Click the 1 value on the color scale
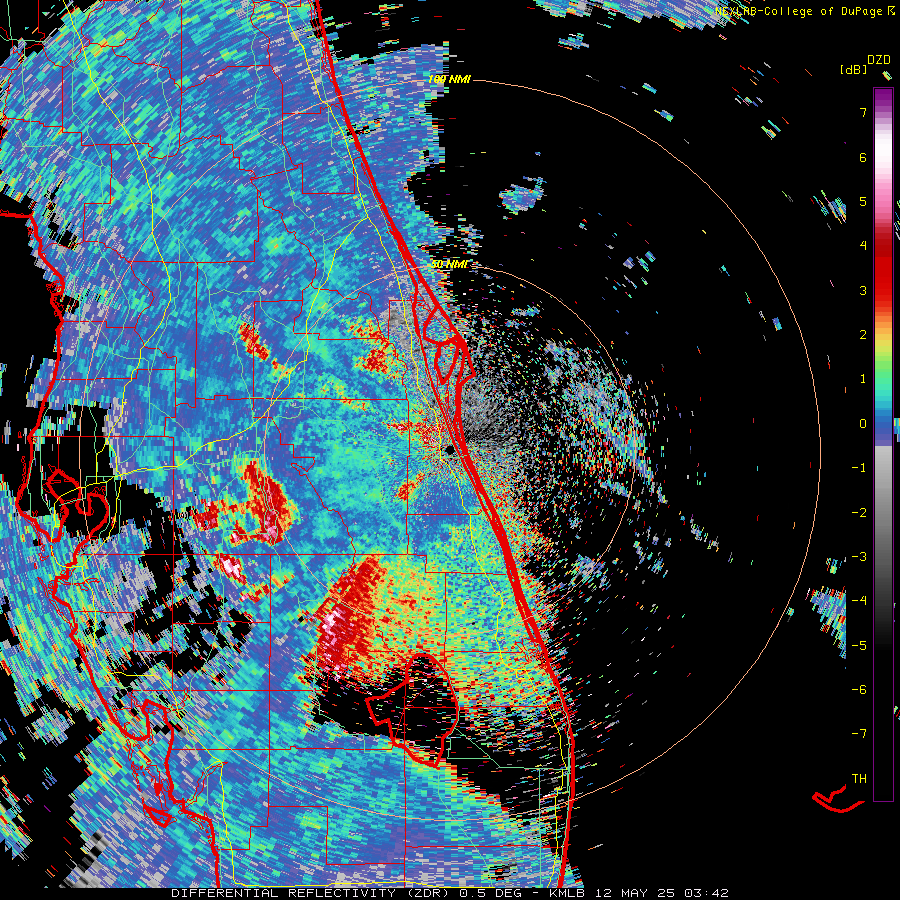The width and height of the screenshot is (900, 900). pos(863,379)
